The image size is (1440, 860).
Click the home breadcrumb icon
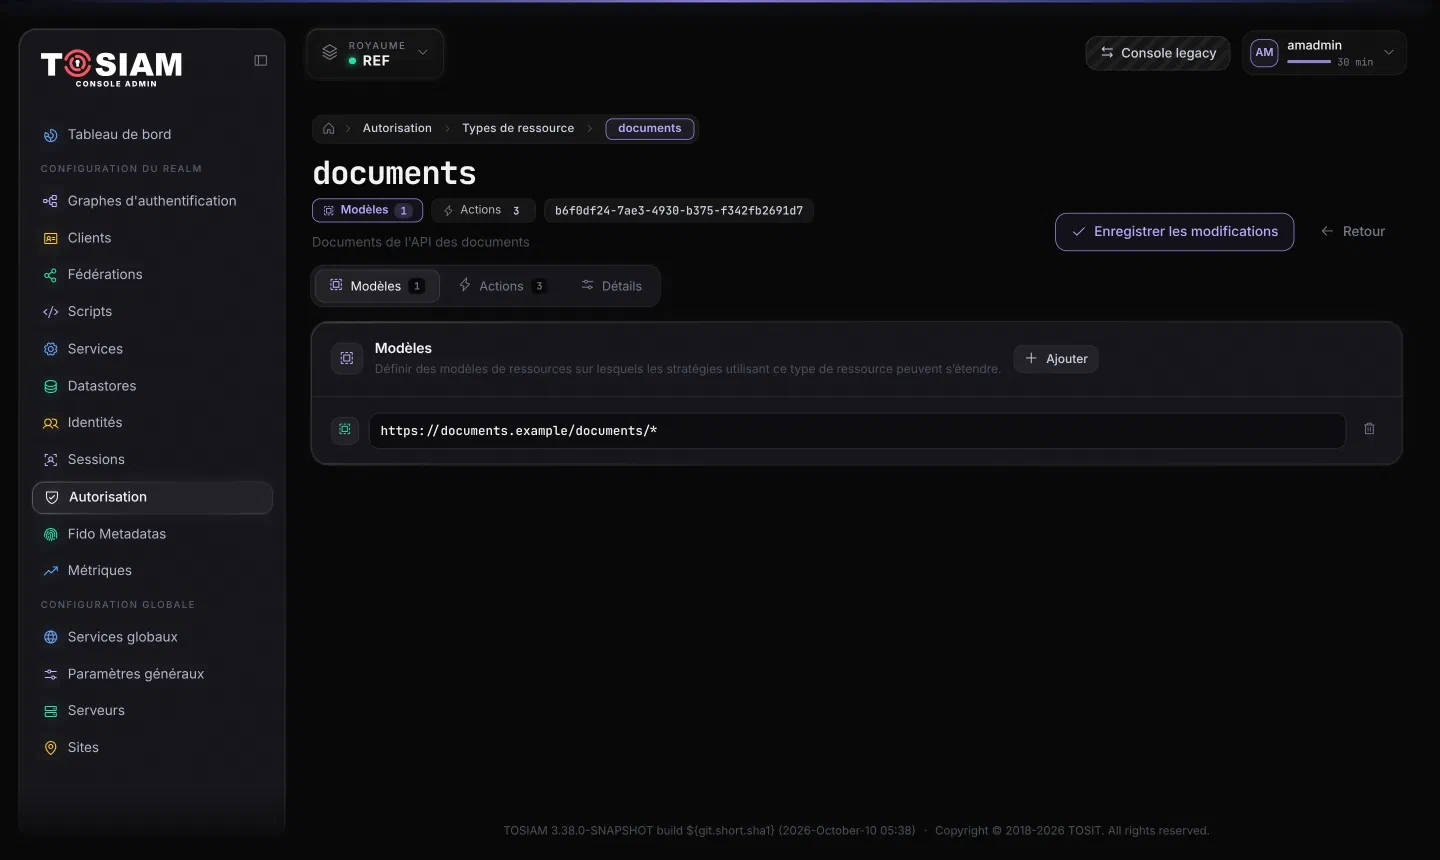coord(329,129)
